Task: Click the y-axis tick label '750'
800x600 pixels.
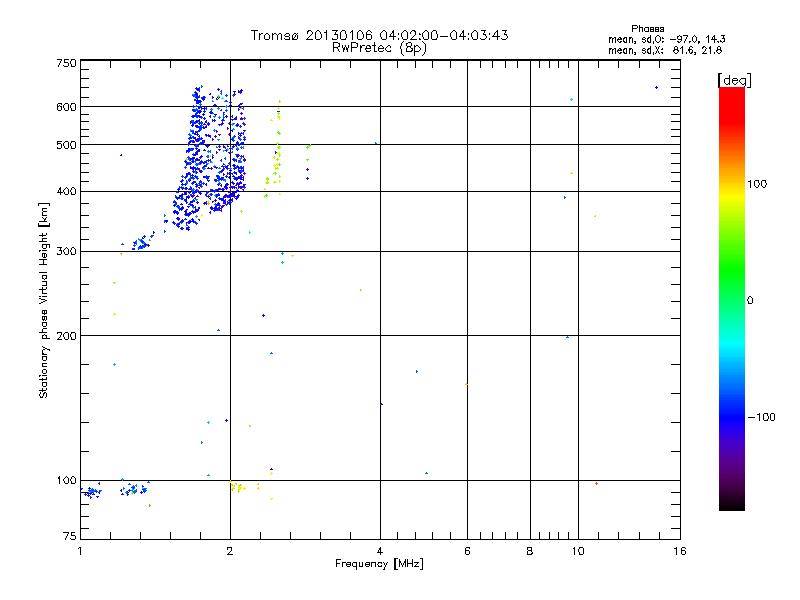Action: [x=66, y=63]
